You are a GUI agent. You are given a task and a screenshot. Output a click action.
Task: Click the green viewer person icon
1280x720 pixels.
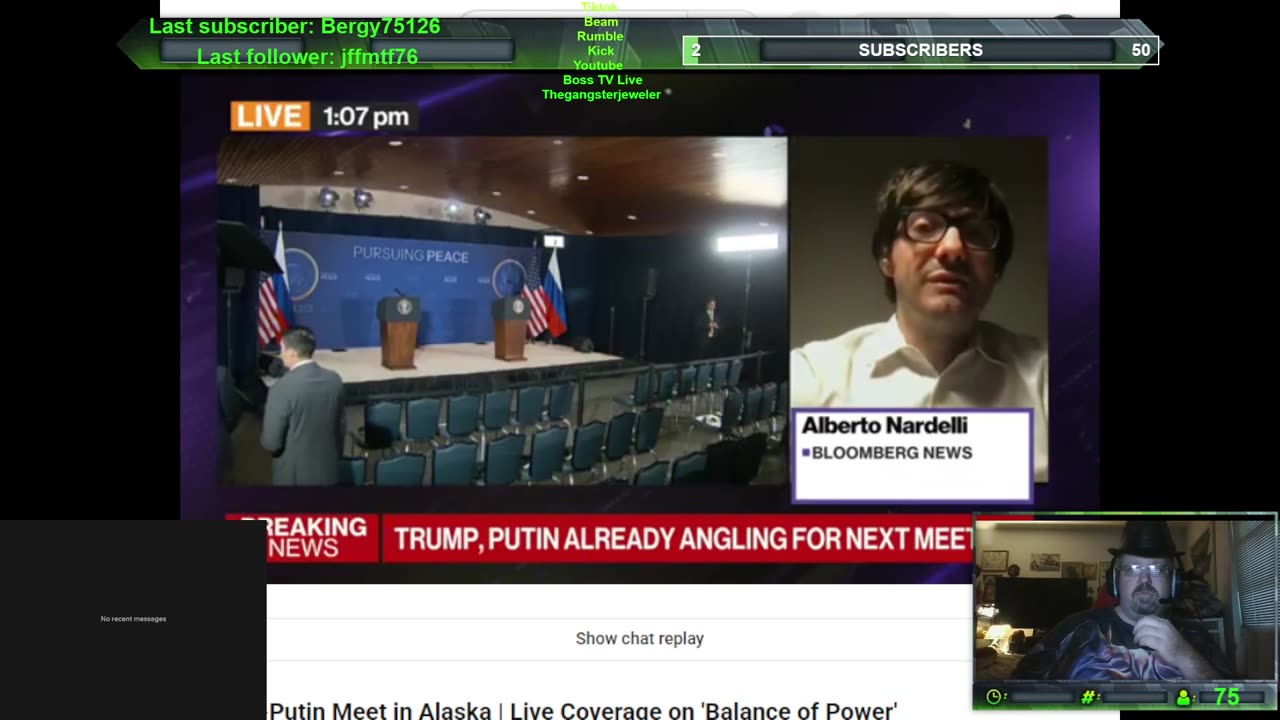point(1183,697)
